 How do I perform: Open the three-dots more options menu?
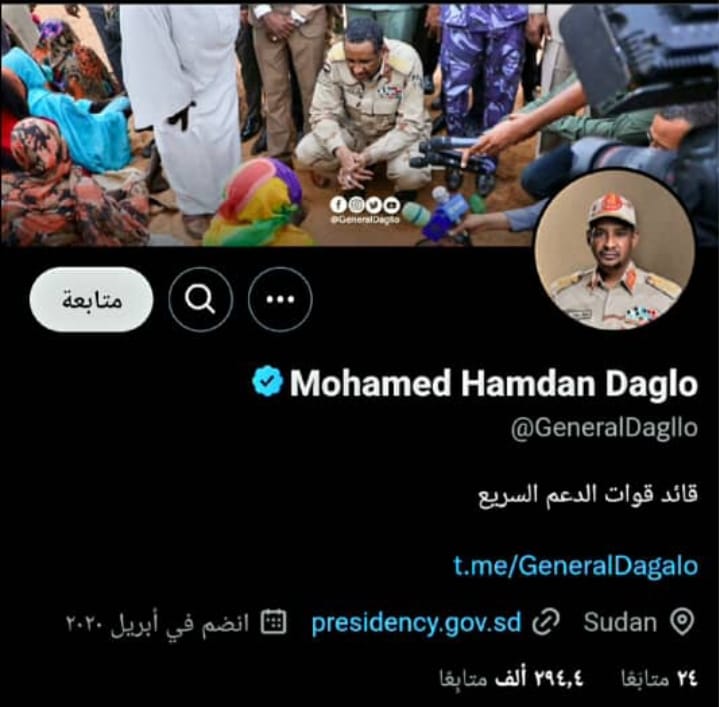click(280, 299)
